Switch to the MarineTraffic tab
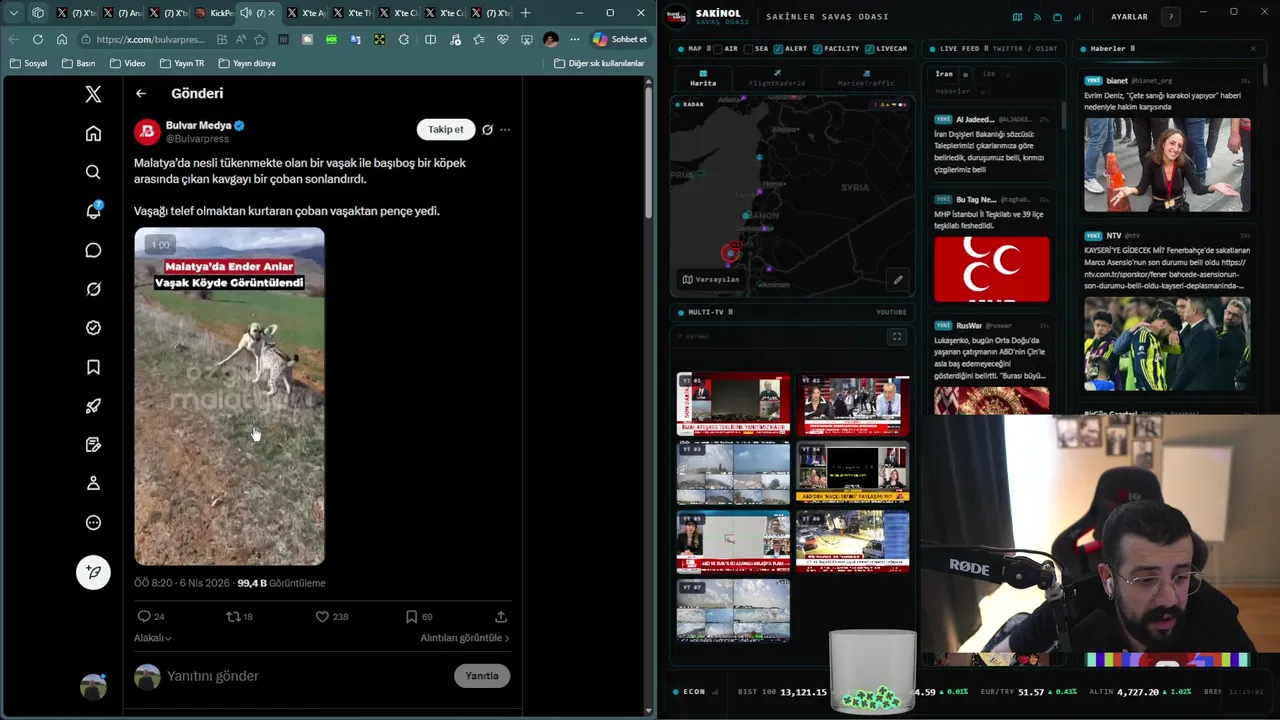 pos(866,79)
